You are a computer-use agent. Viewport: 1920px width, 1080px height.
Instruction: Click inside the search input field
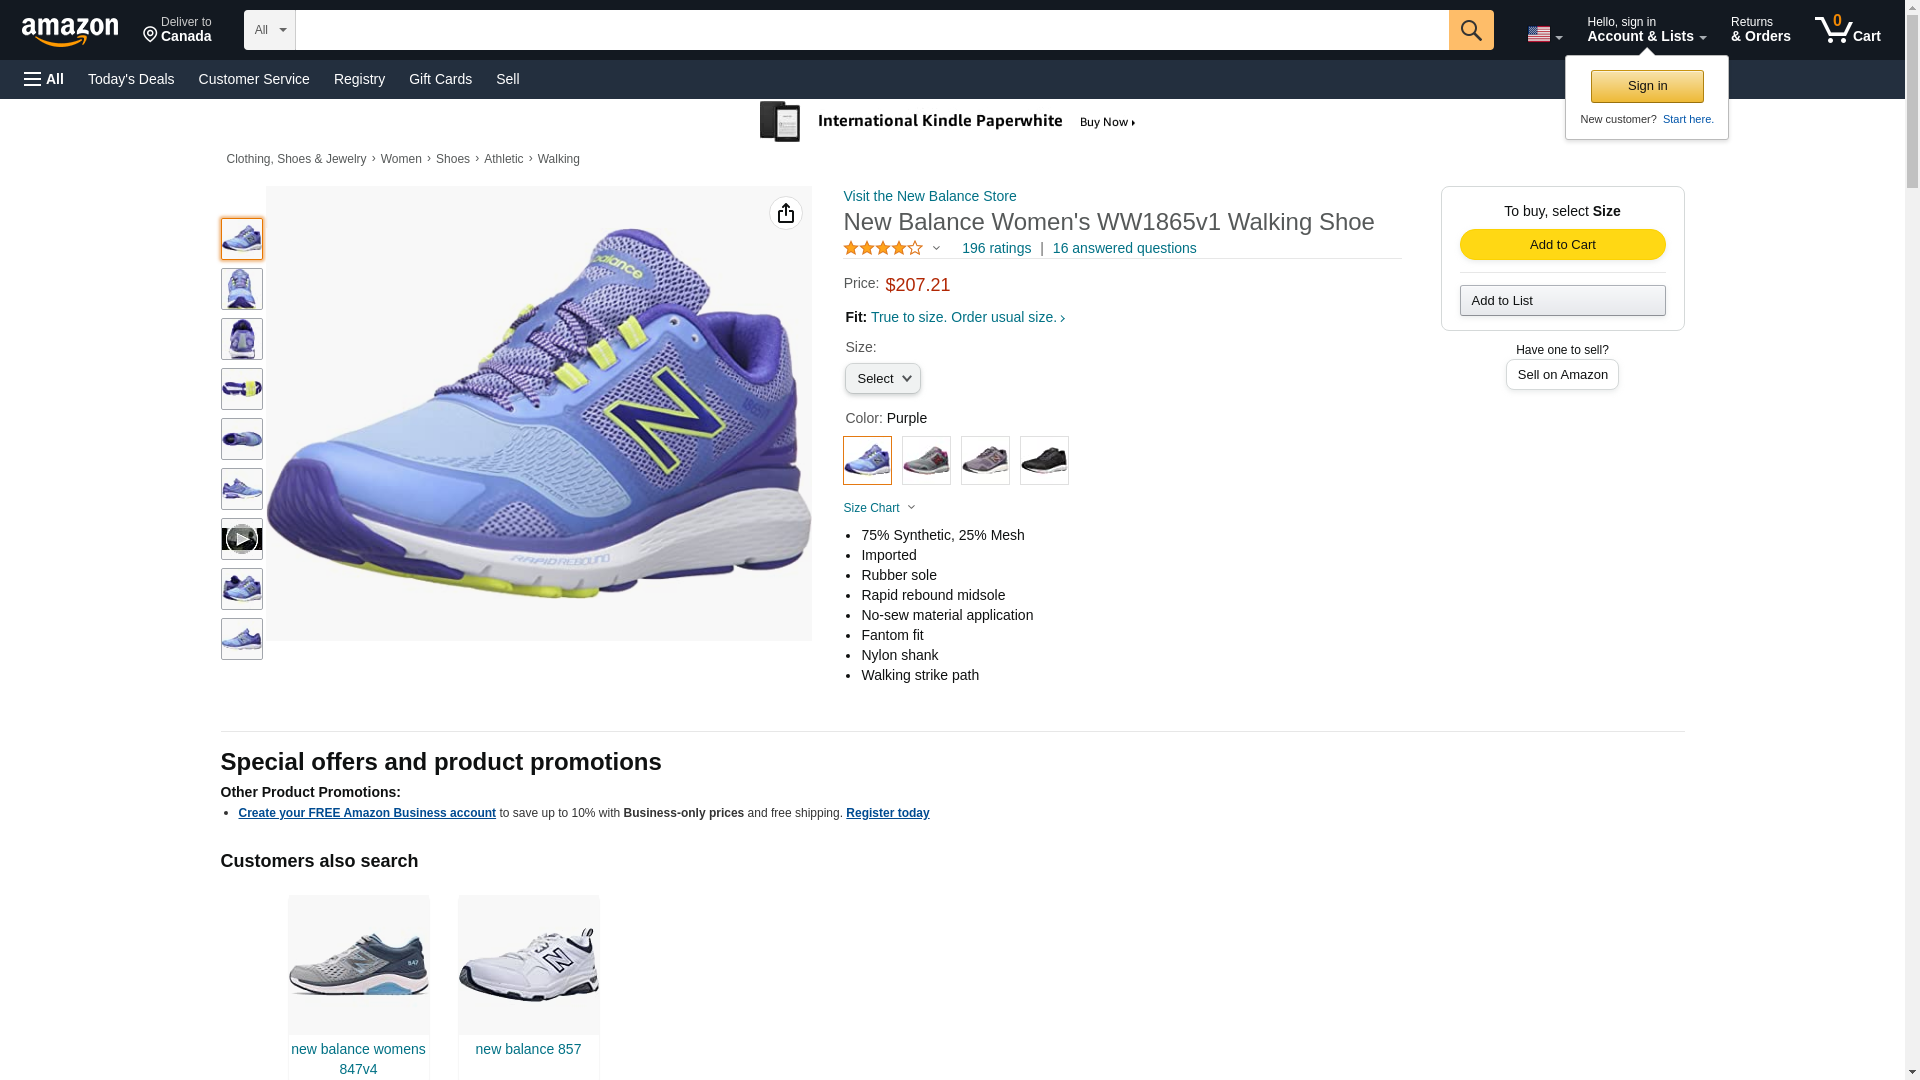(871, 30)
